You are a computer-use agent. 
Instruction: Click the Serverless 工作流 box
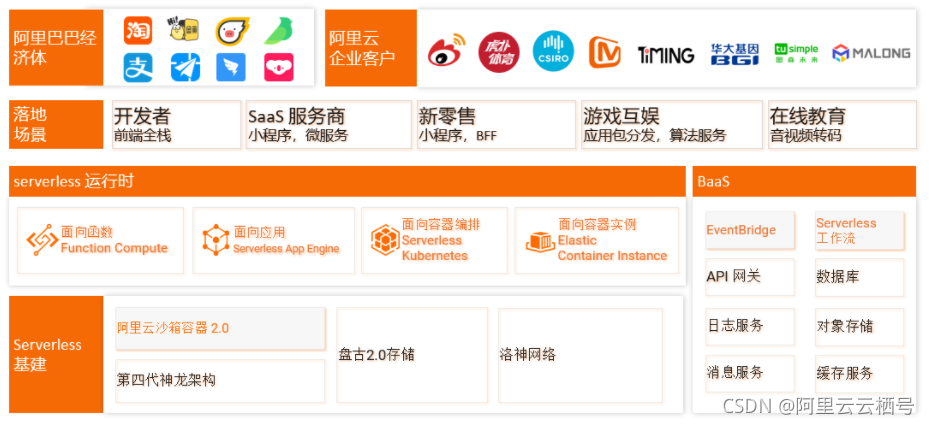(x=860, y=230)
